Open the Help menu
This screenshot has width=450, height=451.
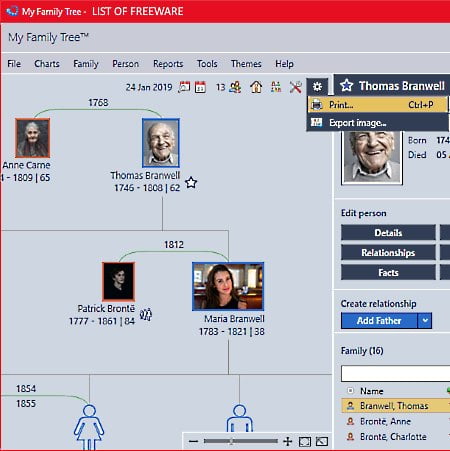[x=284, y=64]
